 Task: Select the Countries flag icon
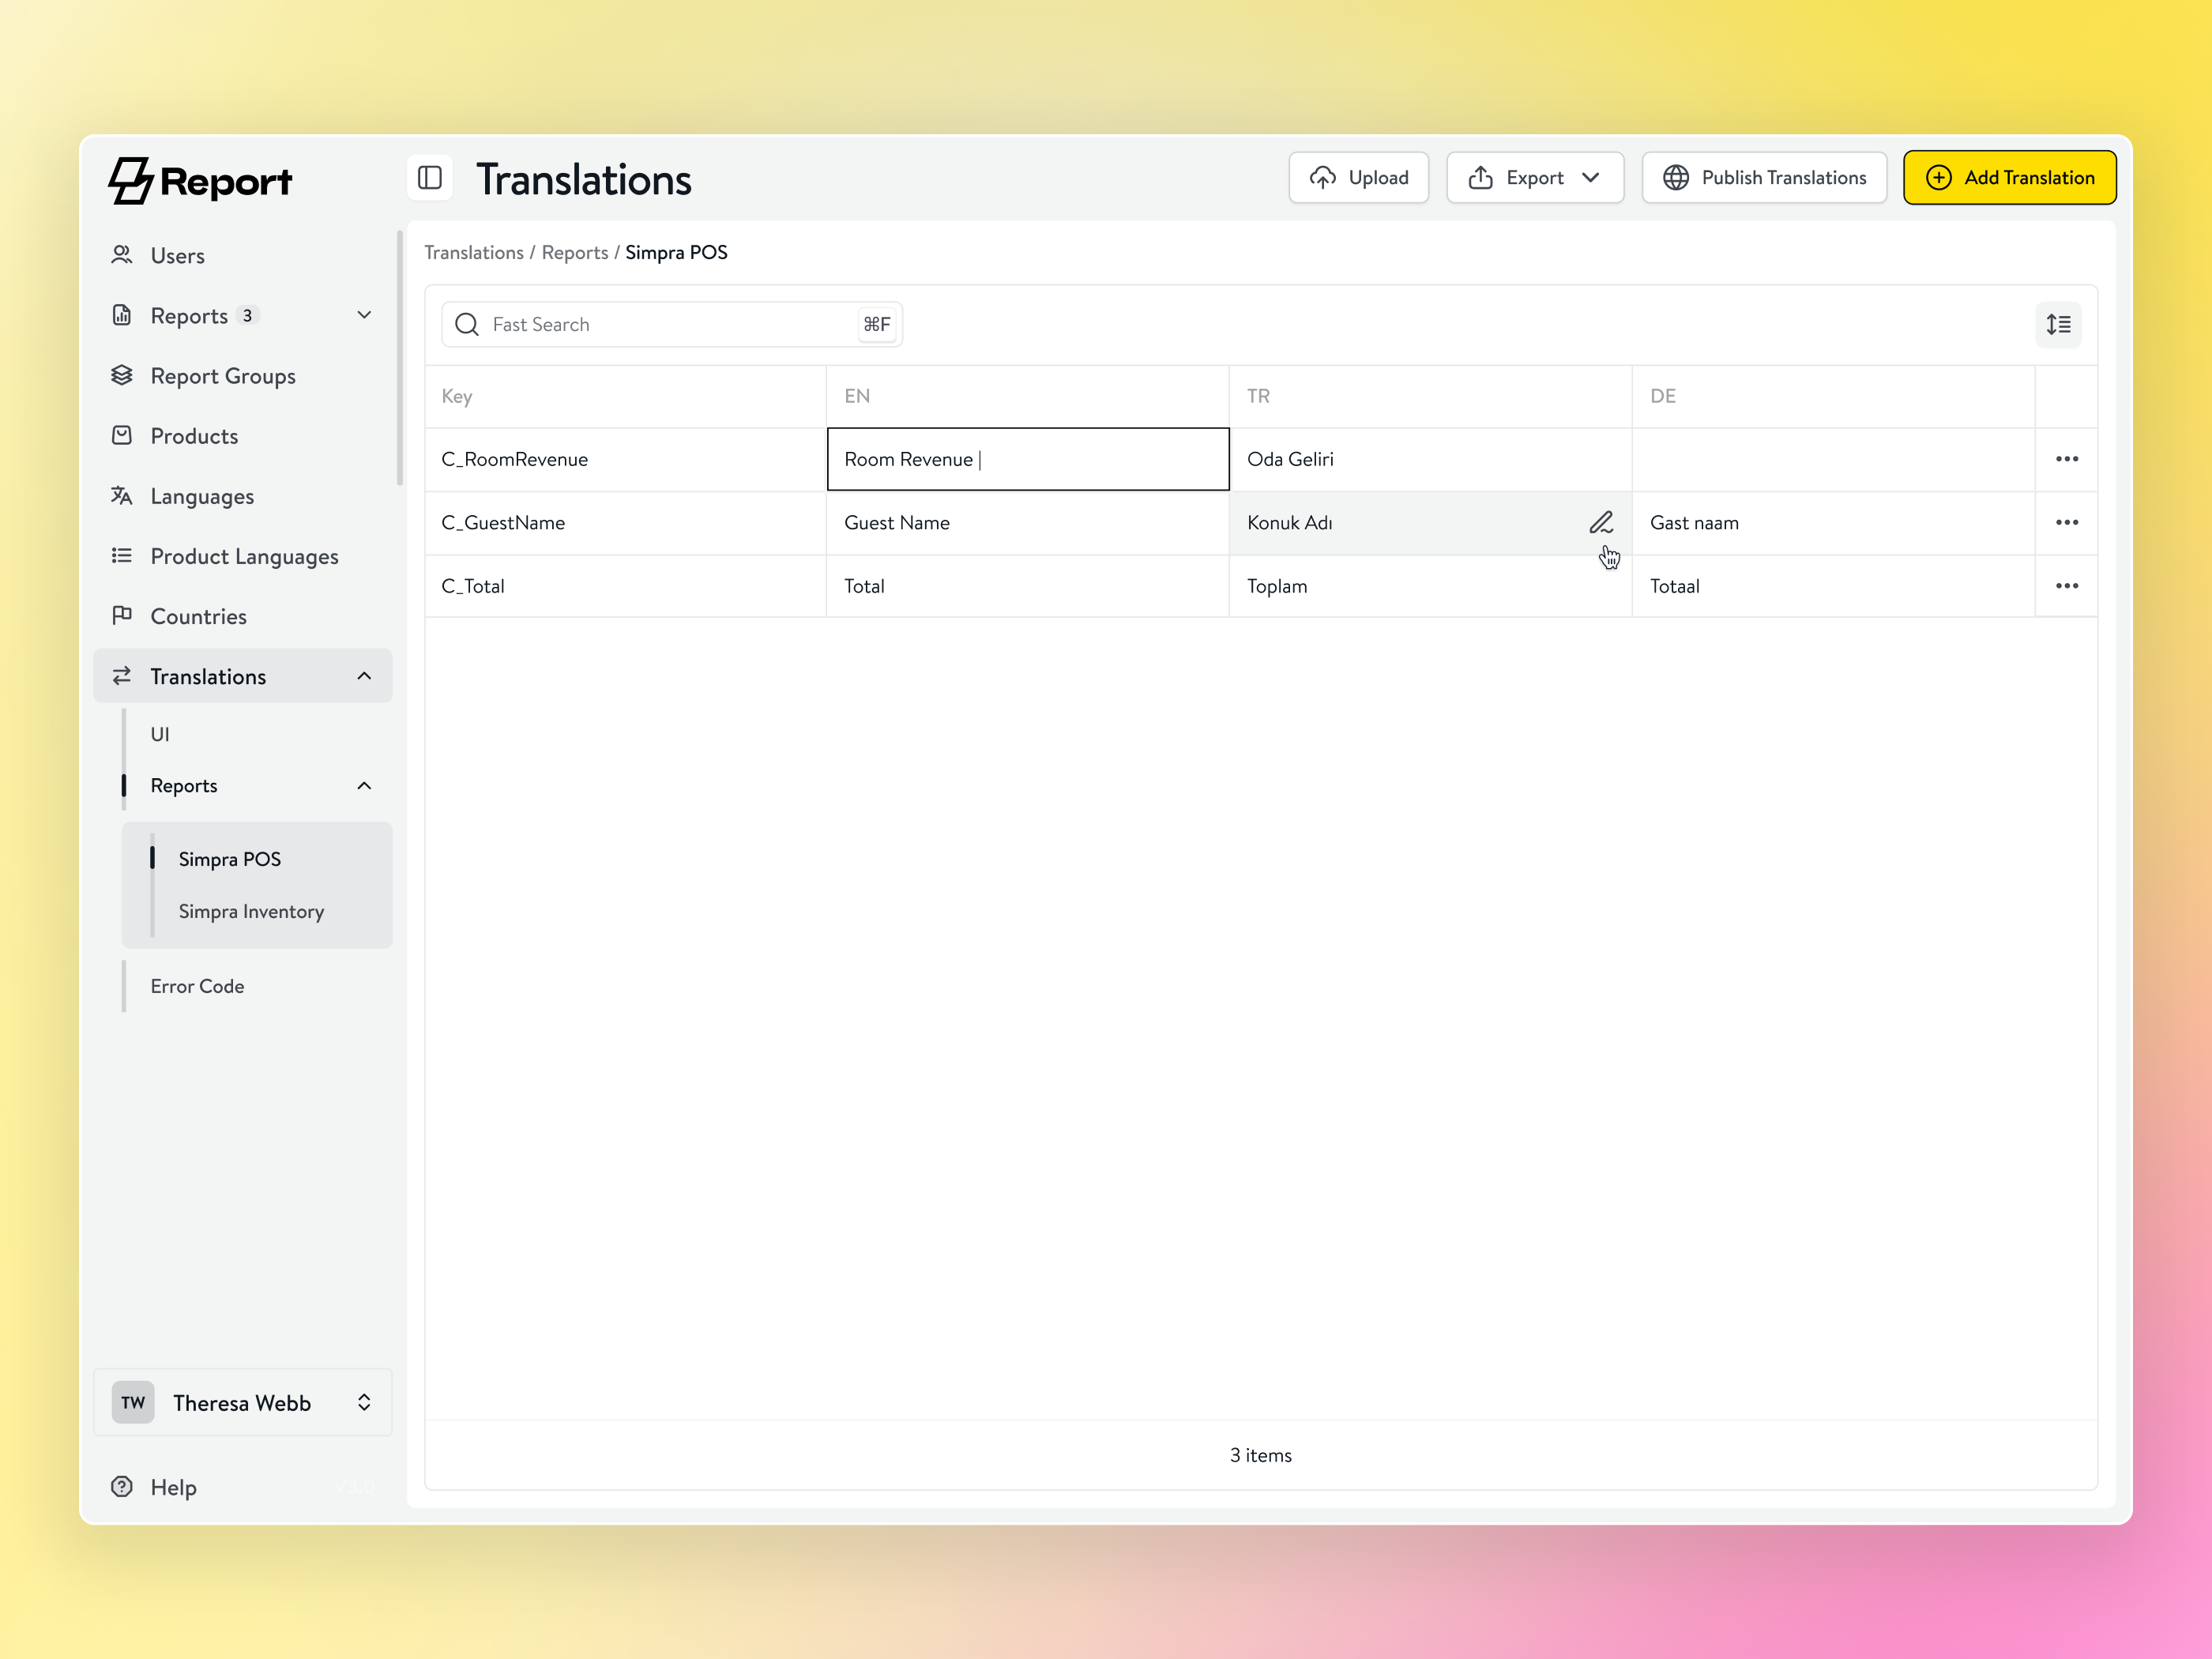[x=122, y=616]
